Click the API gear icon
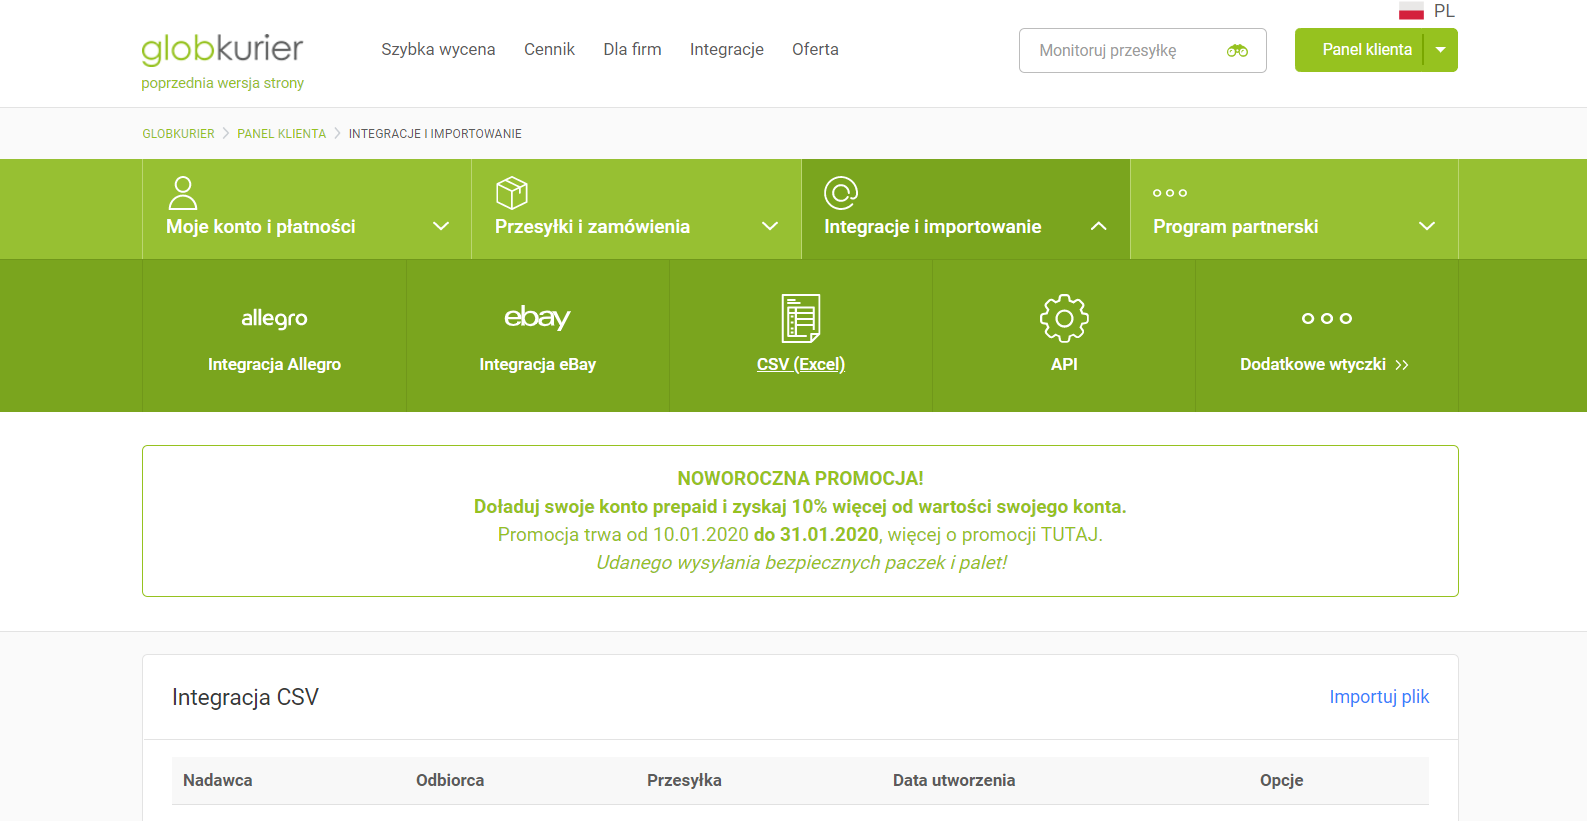This screenshot has height=821, width=1587. coord(1064,319)
